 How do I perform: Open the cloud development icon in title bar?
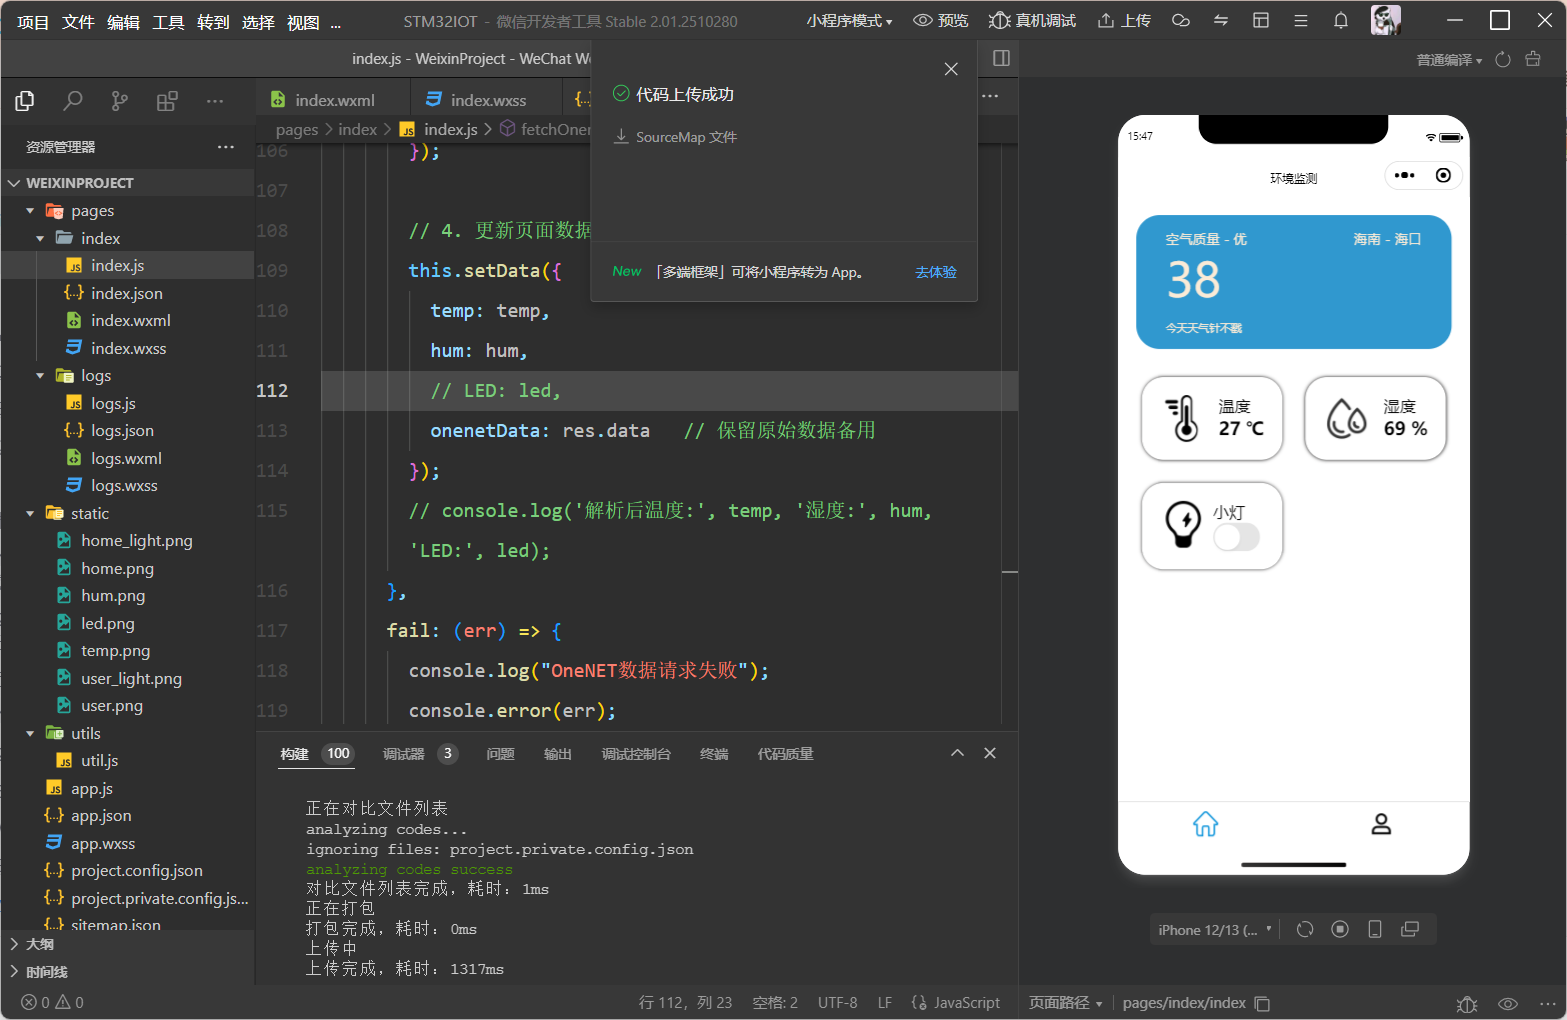[1181, 20]
